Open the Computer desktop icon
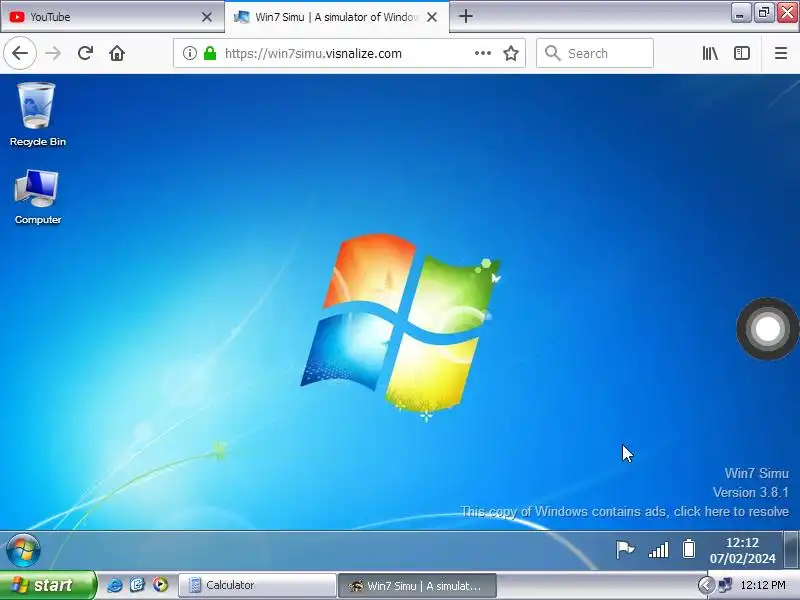Image resolution: width=800 pixels, height=600 pixels. (37, 197)
